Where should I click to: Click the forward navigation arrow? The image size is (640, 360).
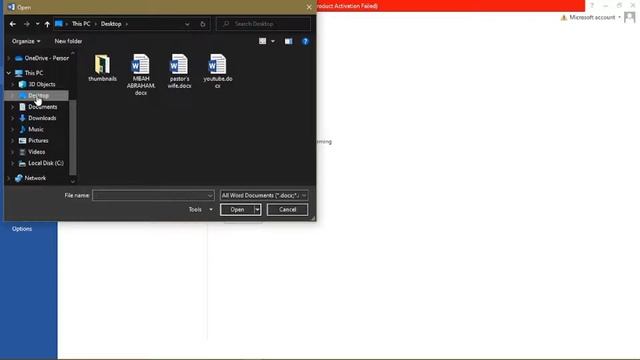click(27, 24)
